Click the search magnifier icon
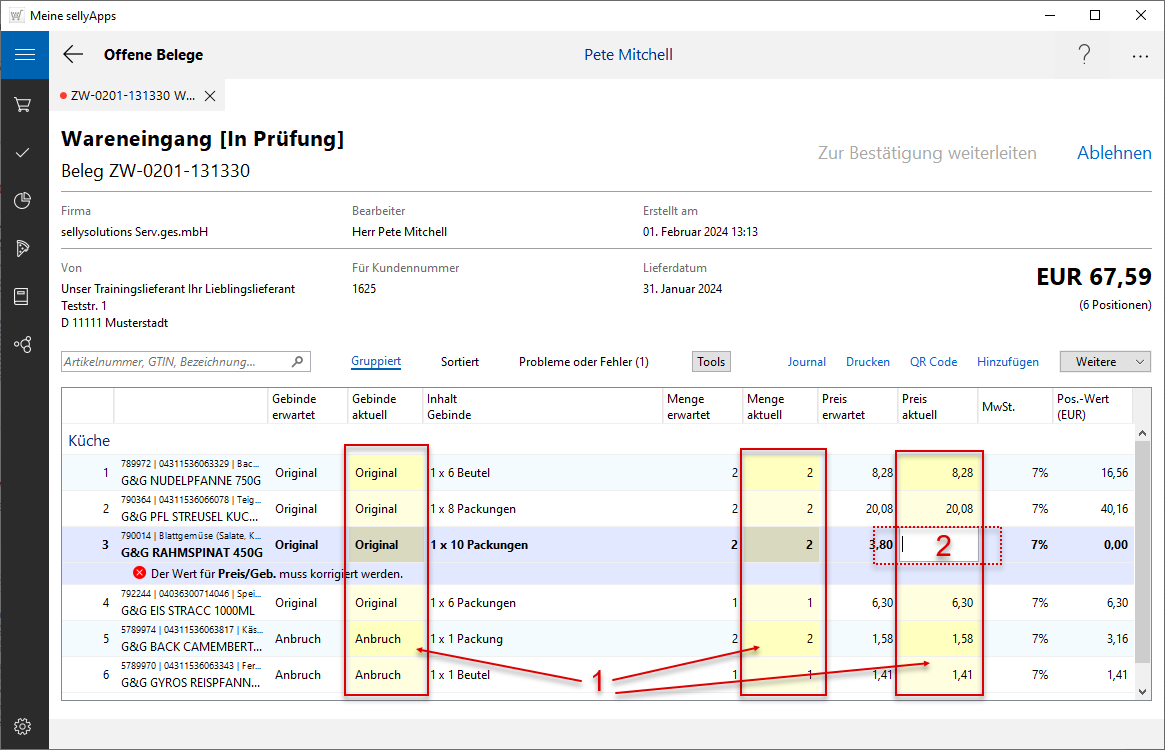Viewport: 1165px width, 750px height. 297,362
